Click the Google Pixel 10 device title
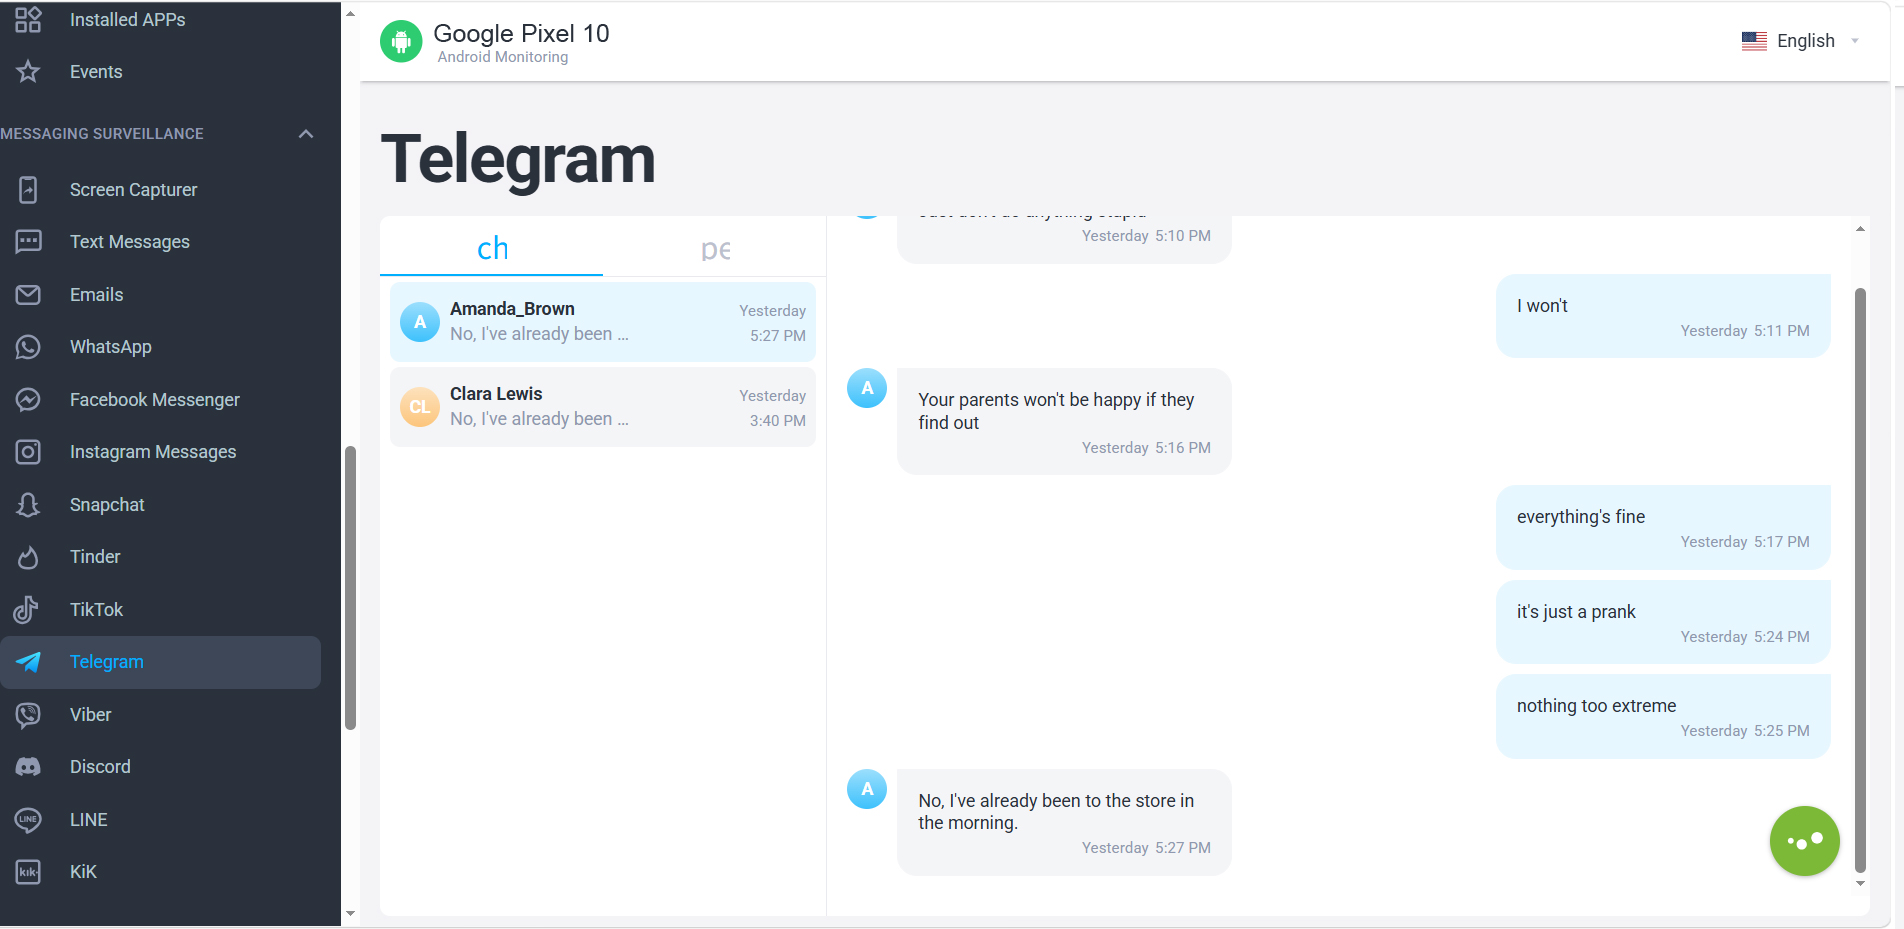This screenshot has width=1904, height=929. click(x=521, y=33)
